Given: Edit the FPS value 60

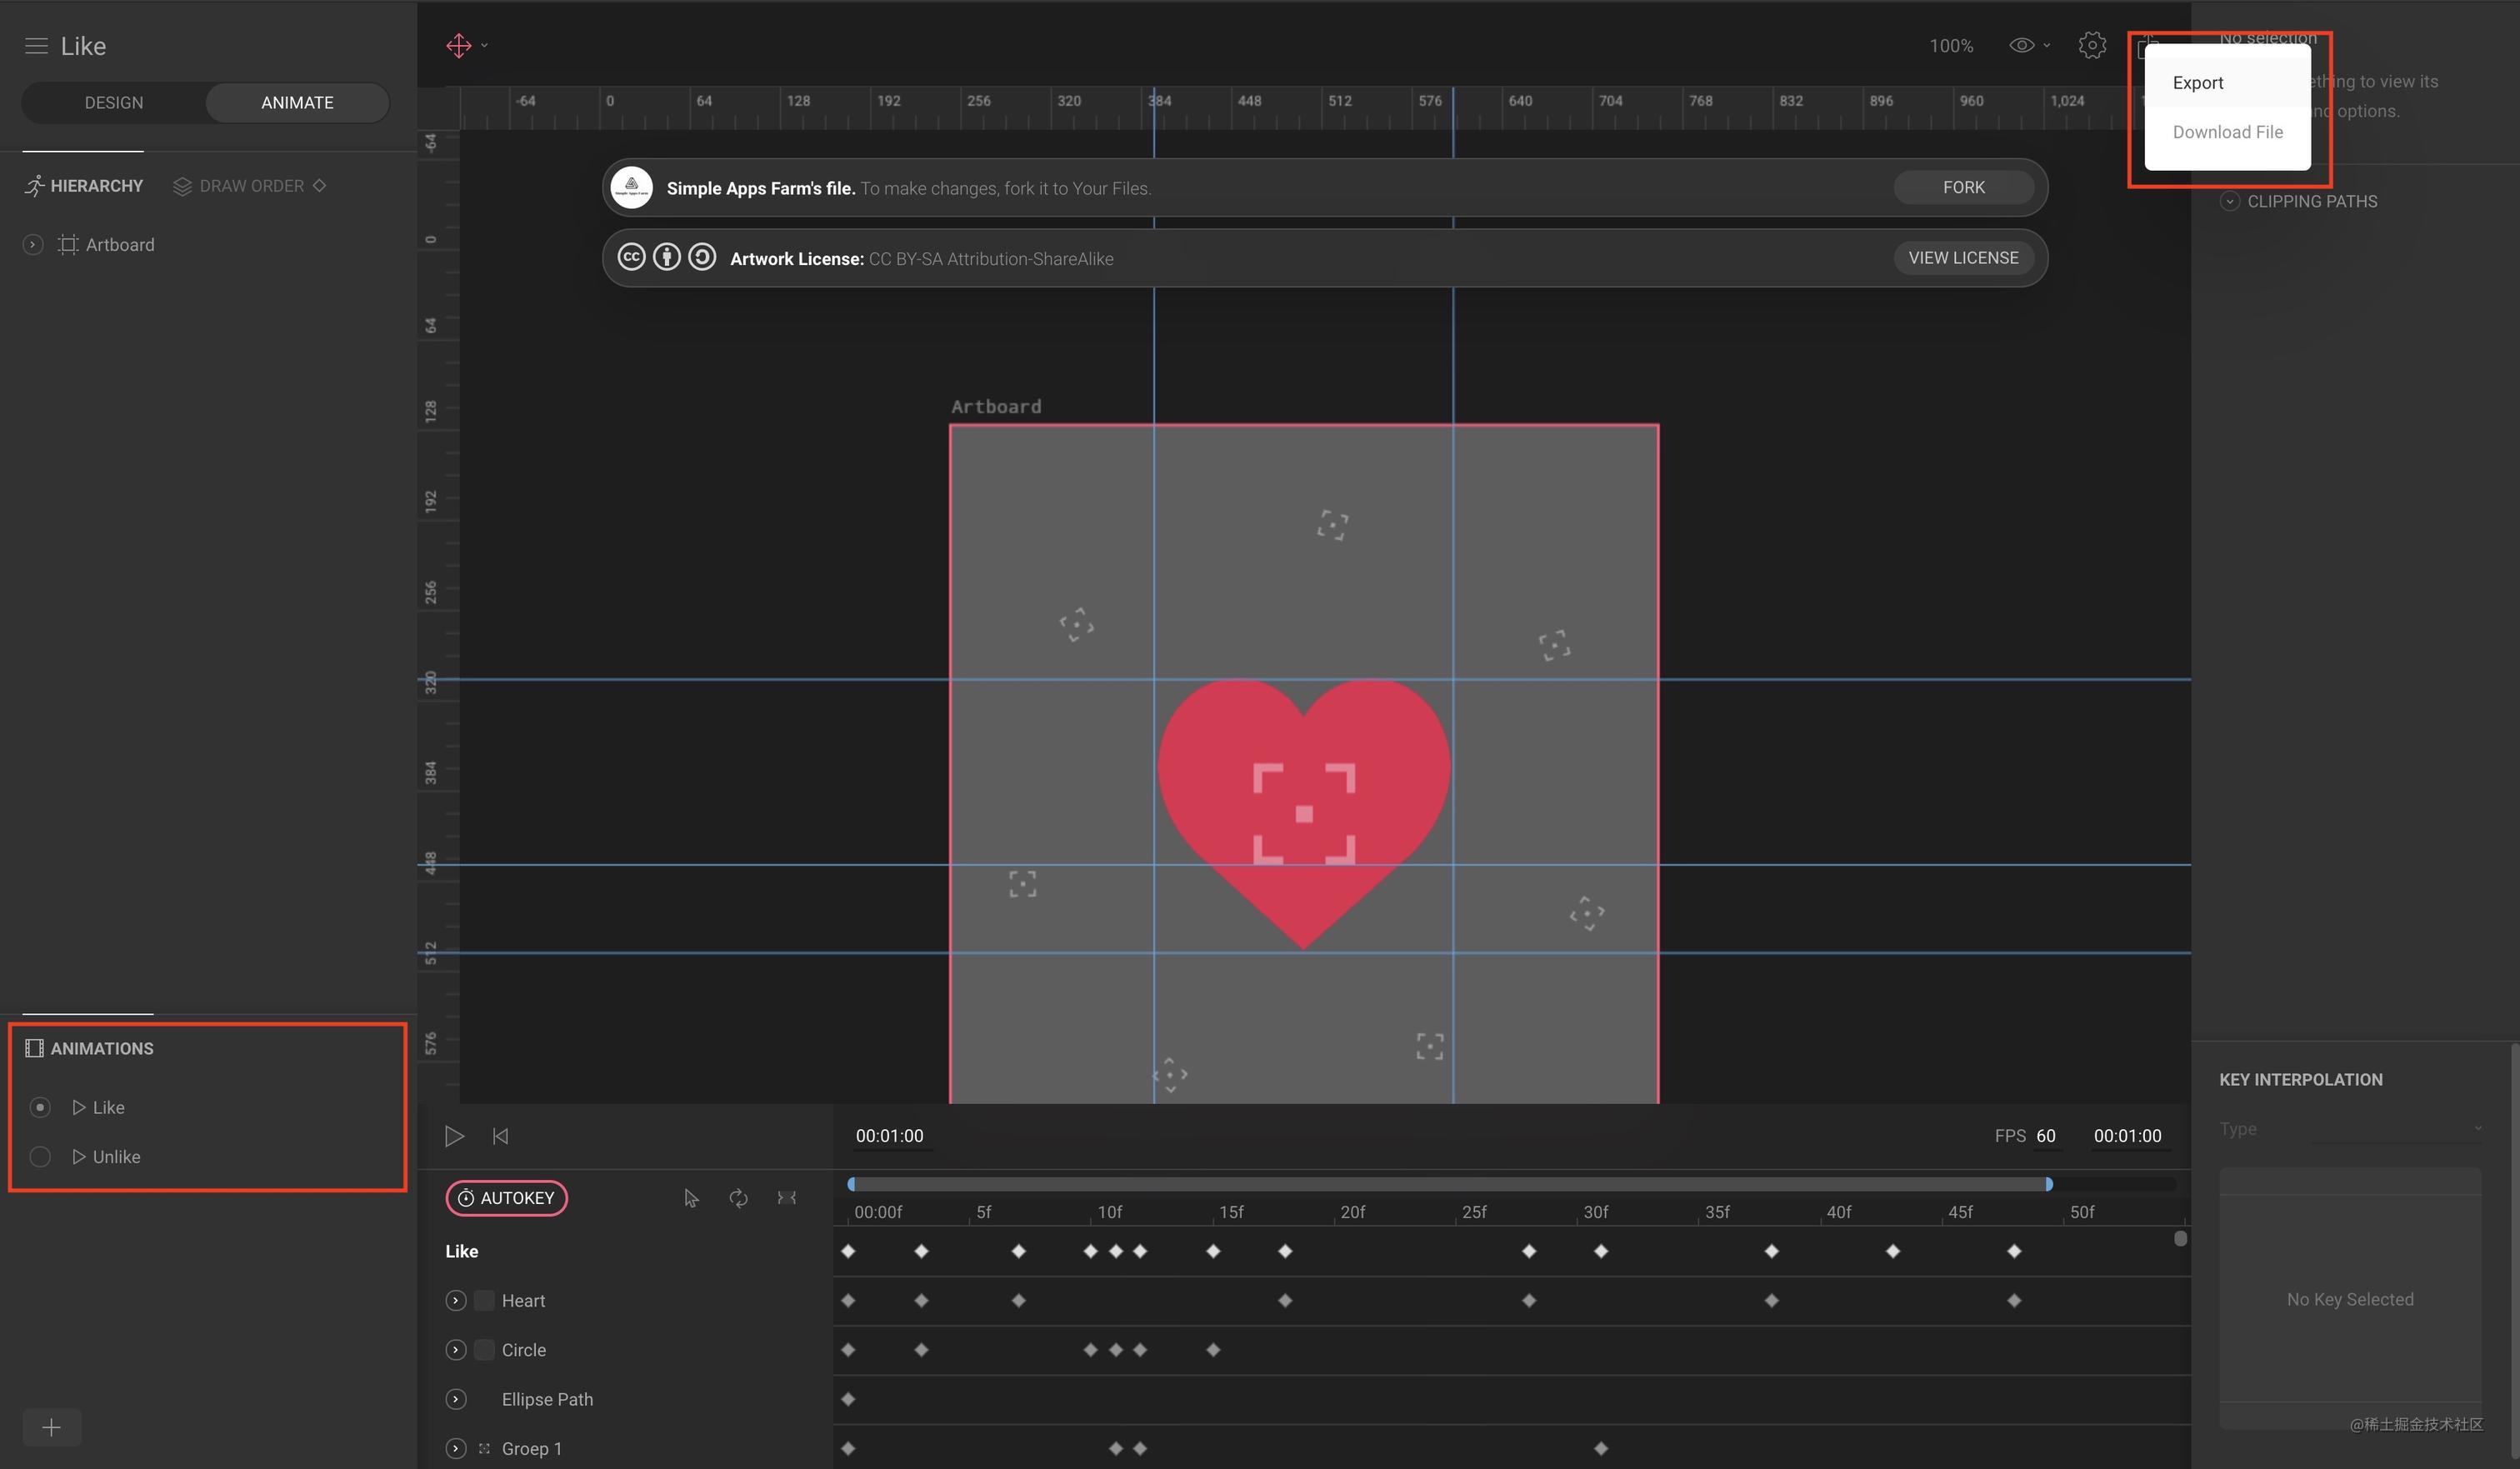Looking at the screenshot, I should [2046, 1136].
